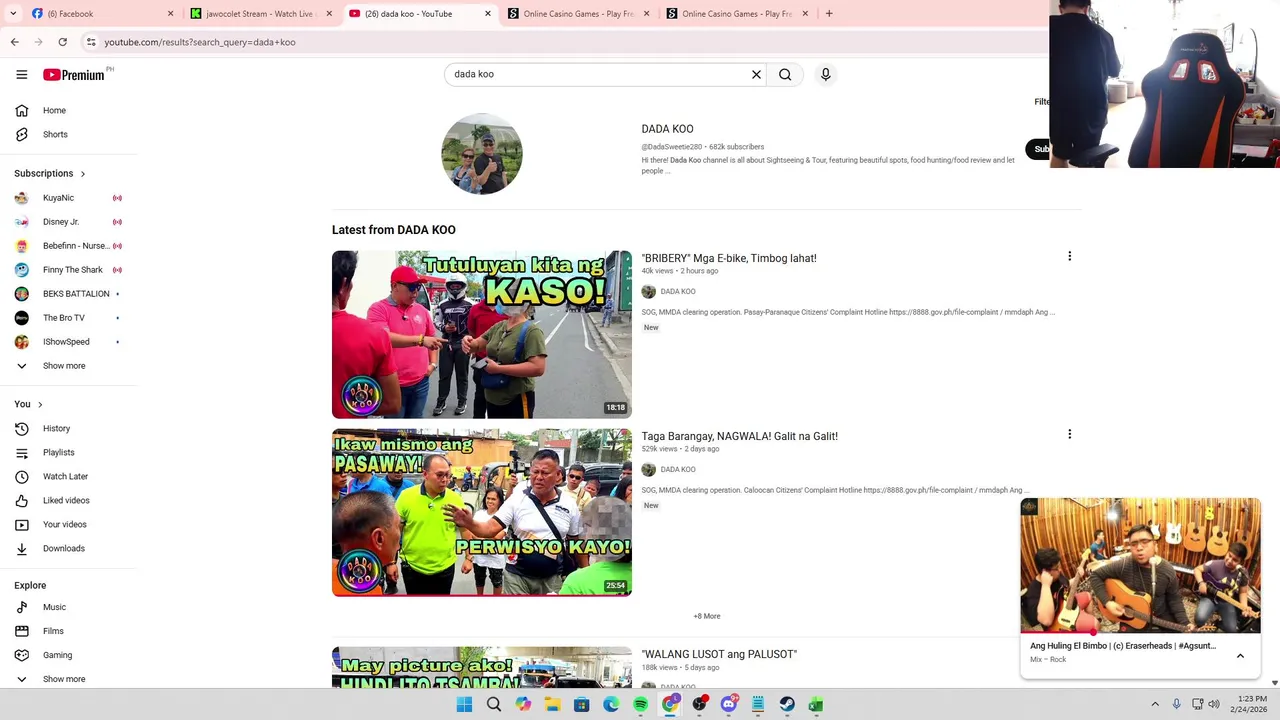Show +8 More videos from DADA KOO
The height and width of the screenshot is (720, 1280).
click(707, 616)
